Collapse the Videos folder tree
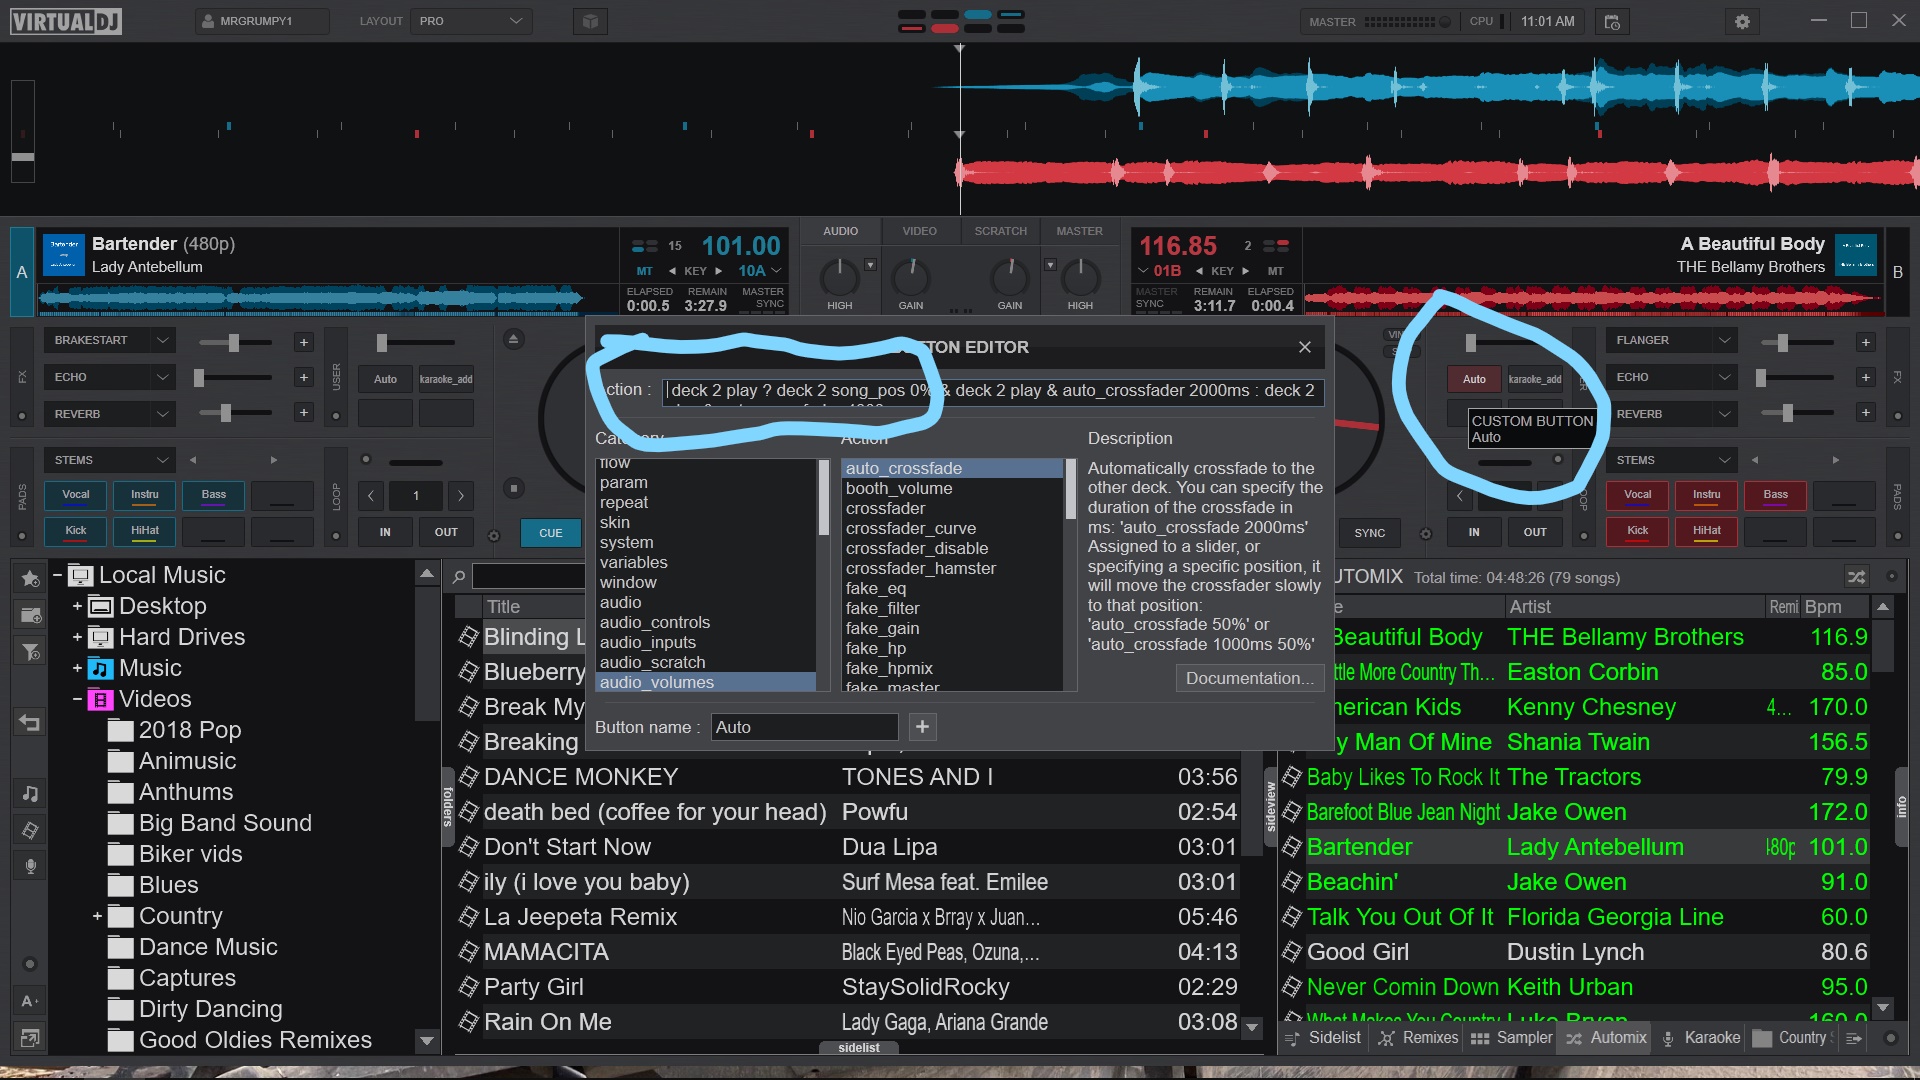1920x1080 pixels. [77, 699]
